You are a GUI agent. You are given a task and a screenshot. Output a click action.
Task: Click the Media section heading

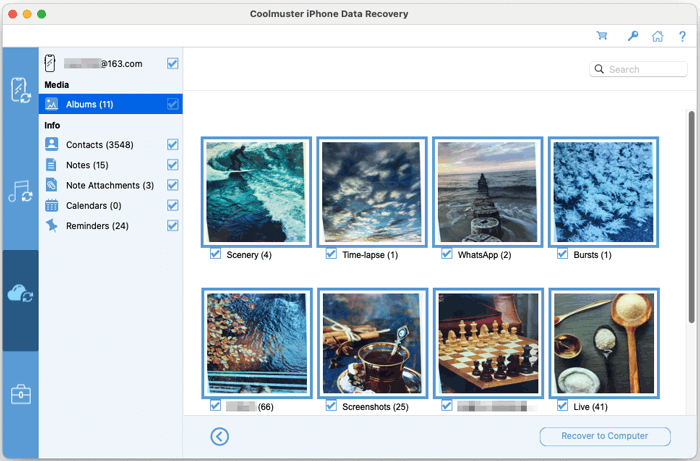pos(57,85)
